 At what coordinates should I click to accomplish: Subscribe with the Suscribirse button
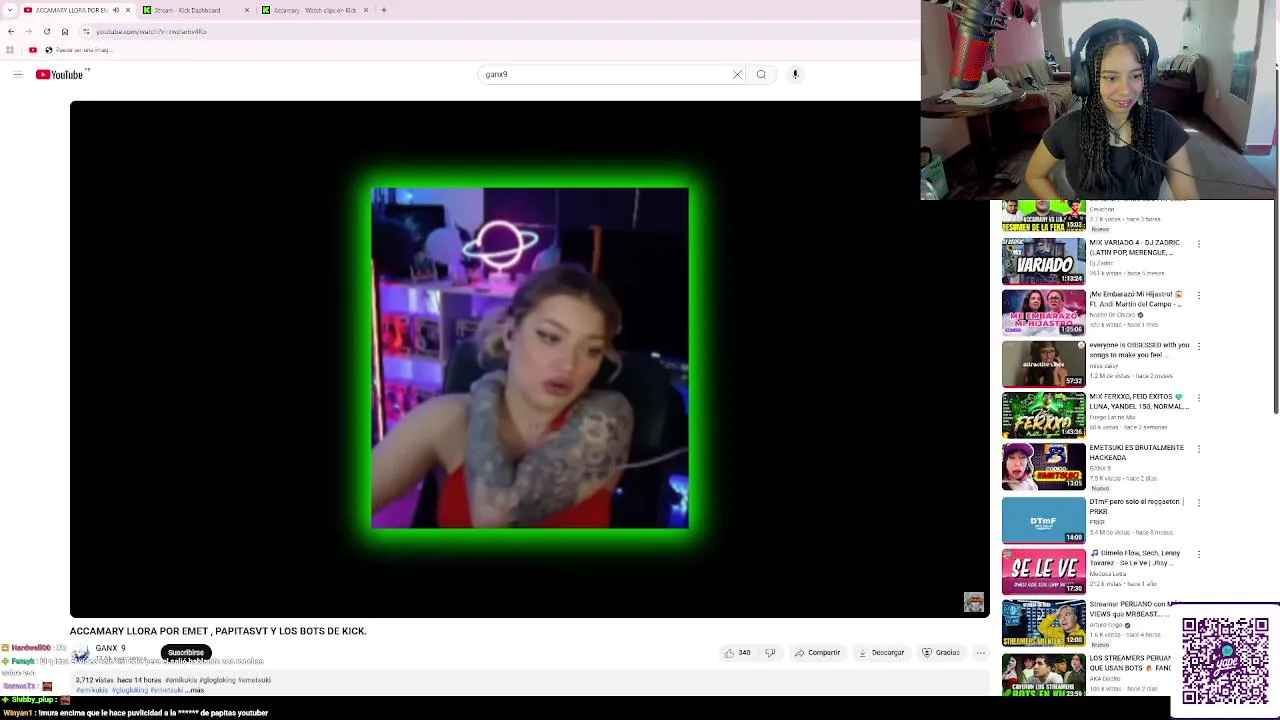(186, 653)
